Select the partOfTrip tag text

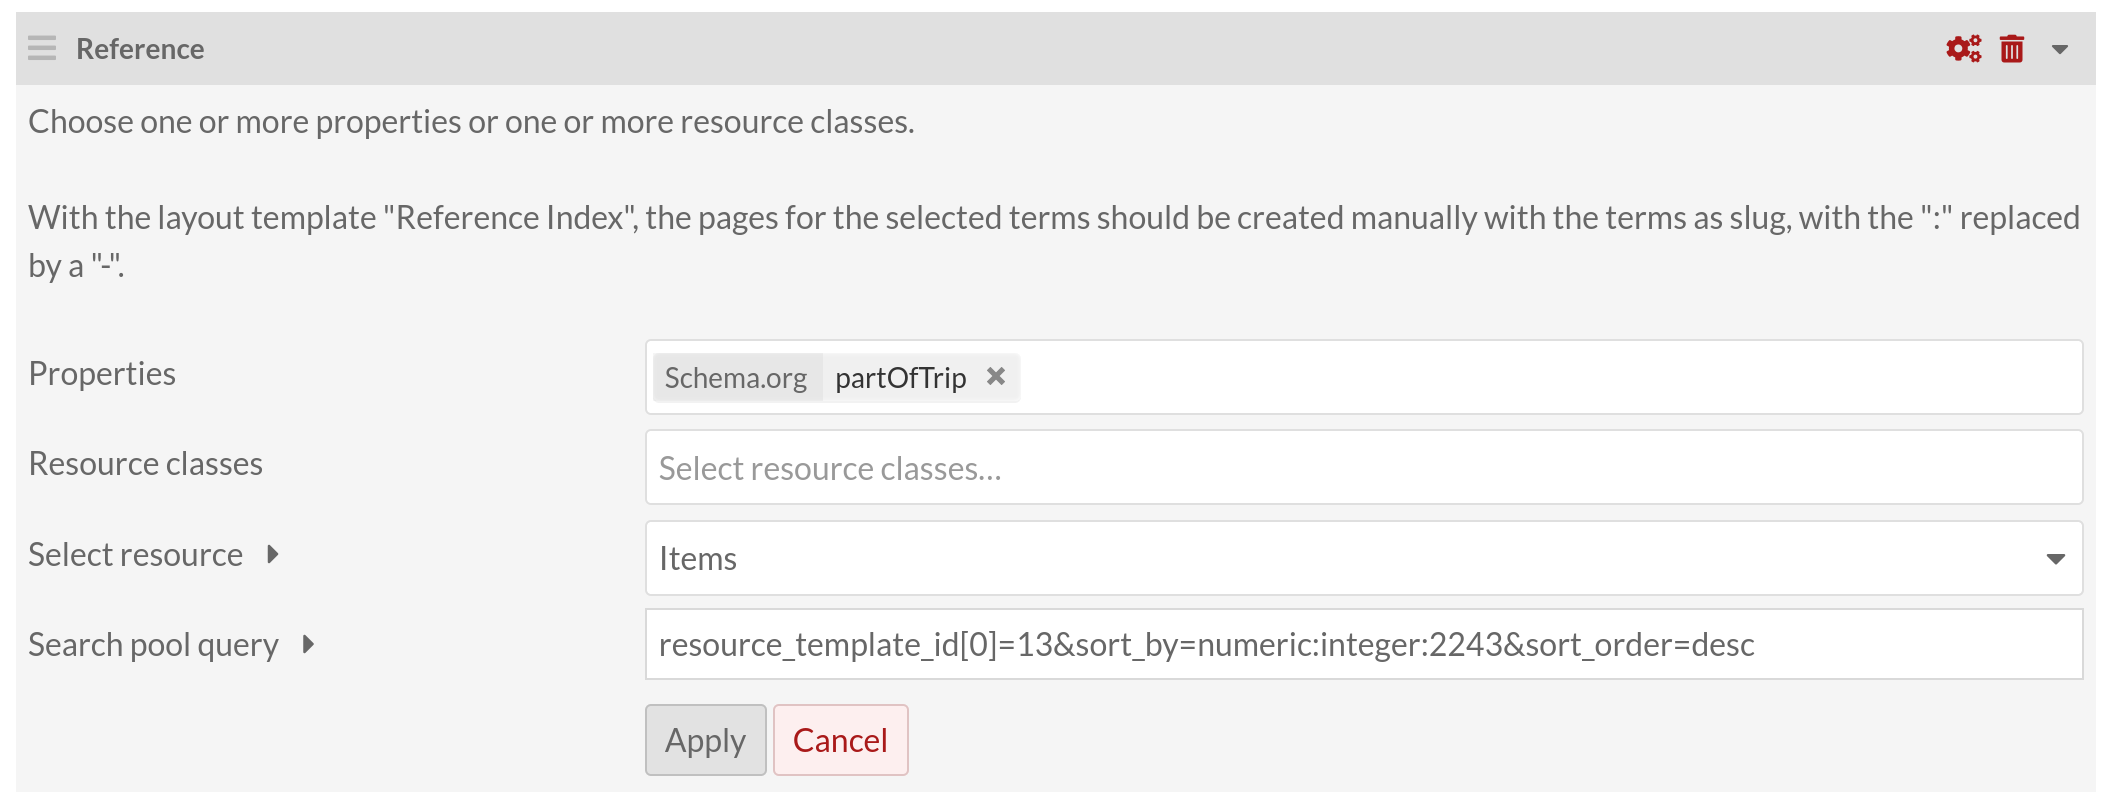900,378
